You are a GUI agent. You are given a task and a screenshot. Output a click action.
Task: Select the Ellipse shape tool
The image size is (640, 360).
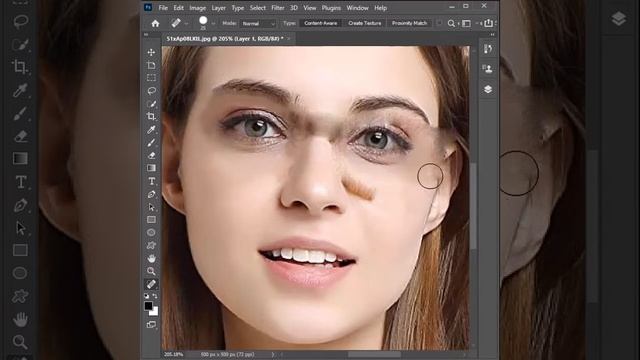point(151,232)
